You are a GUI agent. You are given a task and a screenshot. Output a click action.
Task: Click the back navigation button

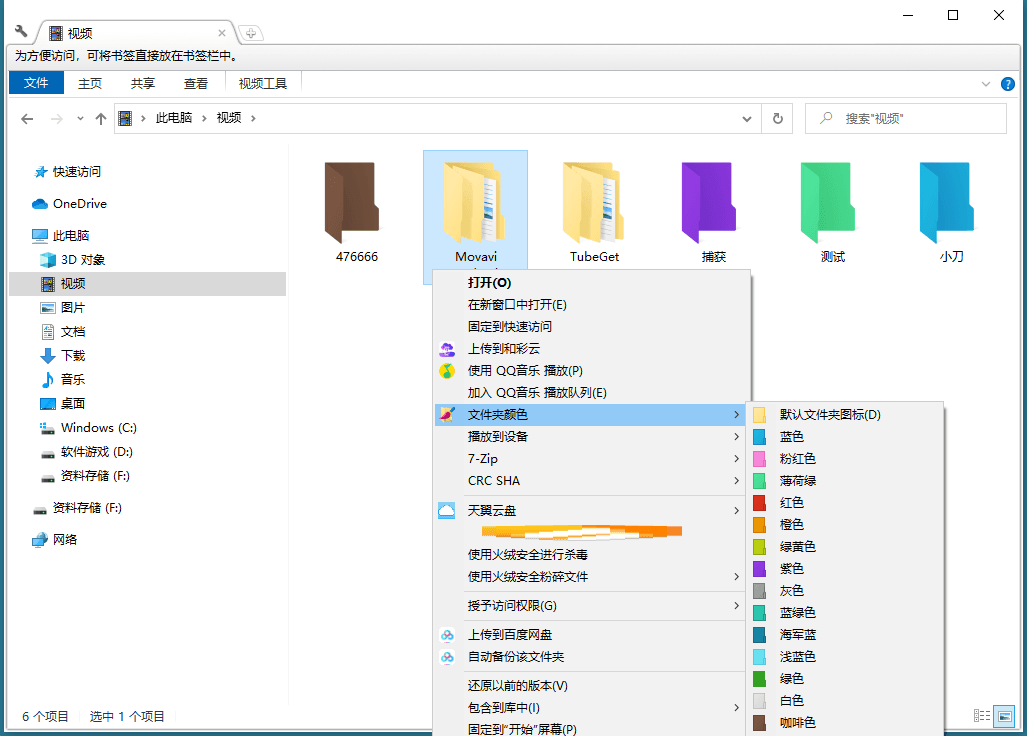point(27,118)
